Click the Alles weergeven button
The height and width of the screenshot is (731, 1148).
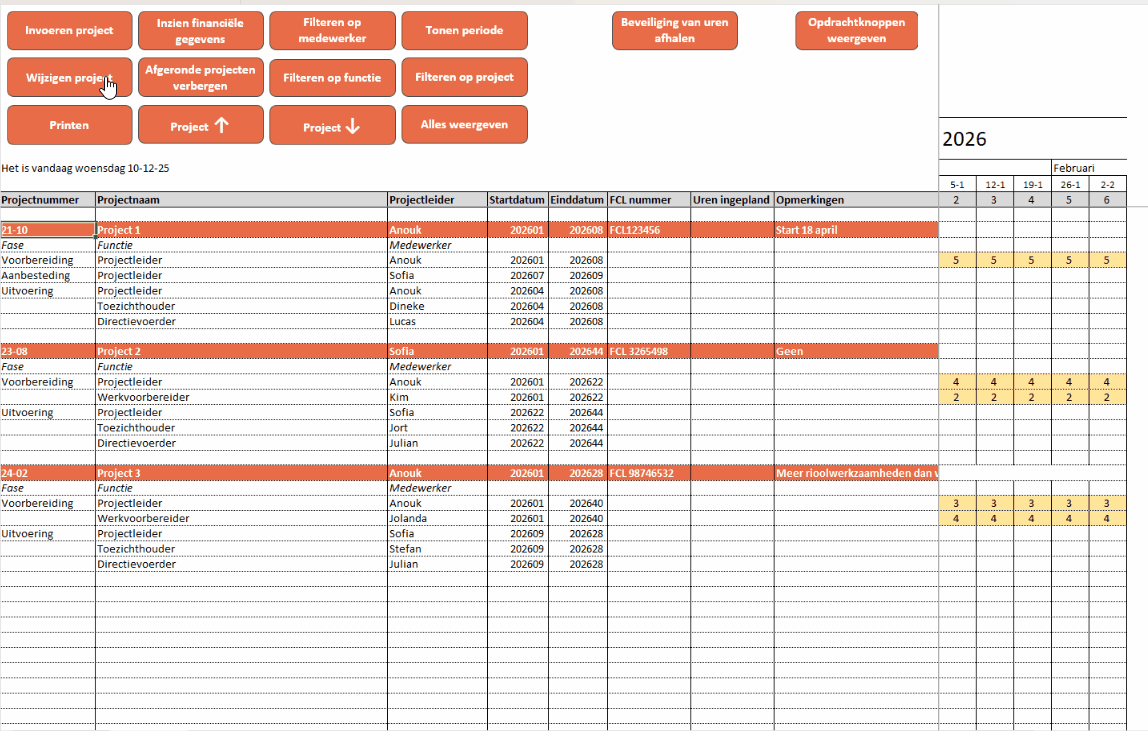click(x=464, y=125)
